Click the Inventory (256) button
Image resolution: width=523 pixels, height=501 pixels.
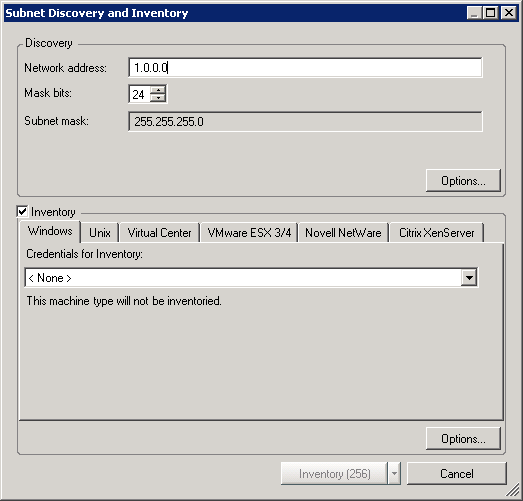tap(335, 474)
